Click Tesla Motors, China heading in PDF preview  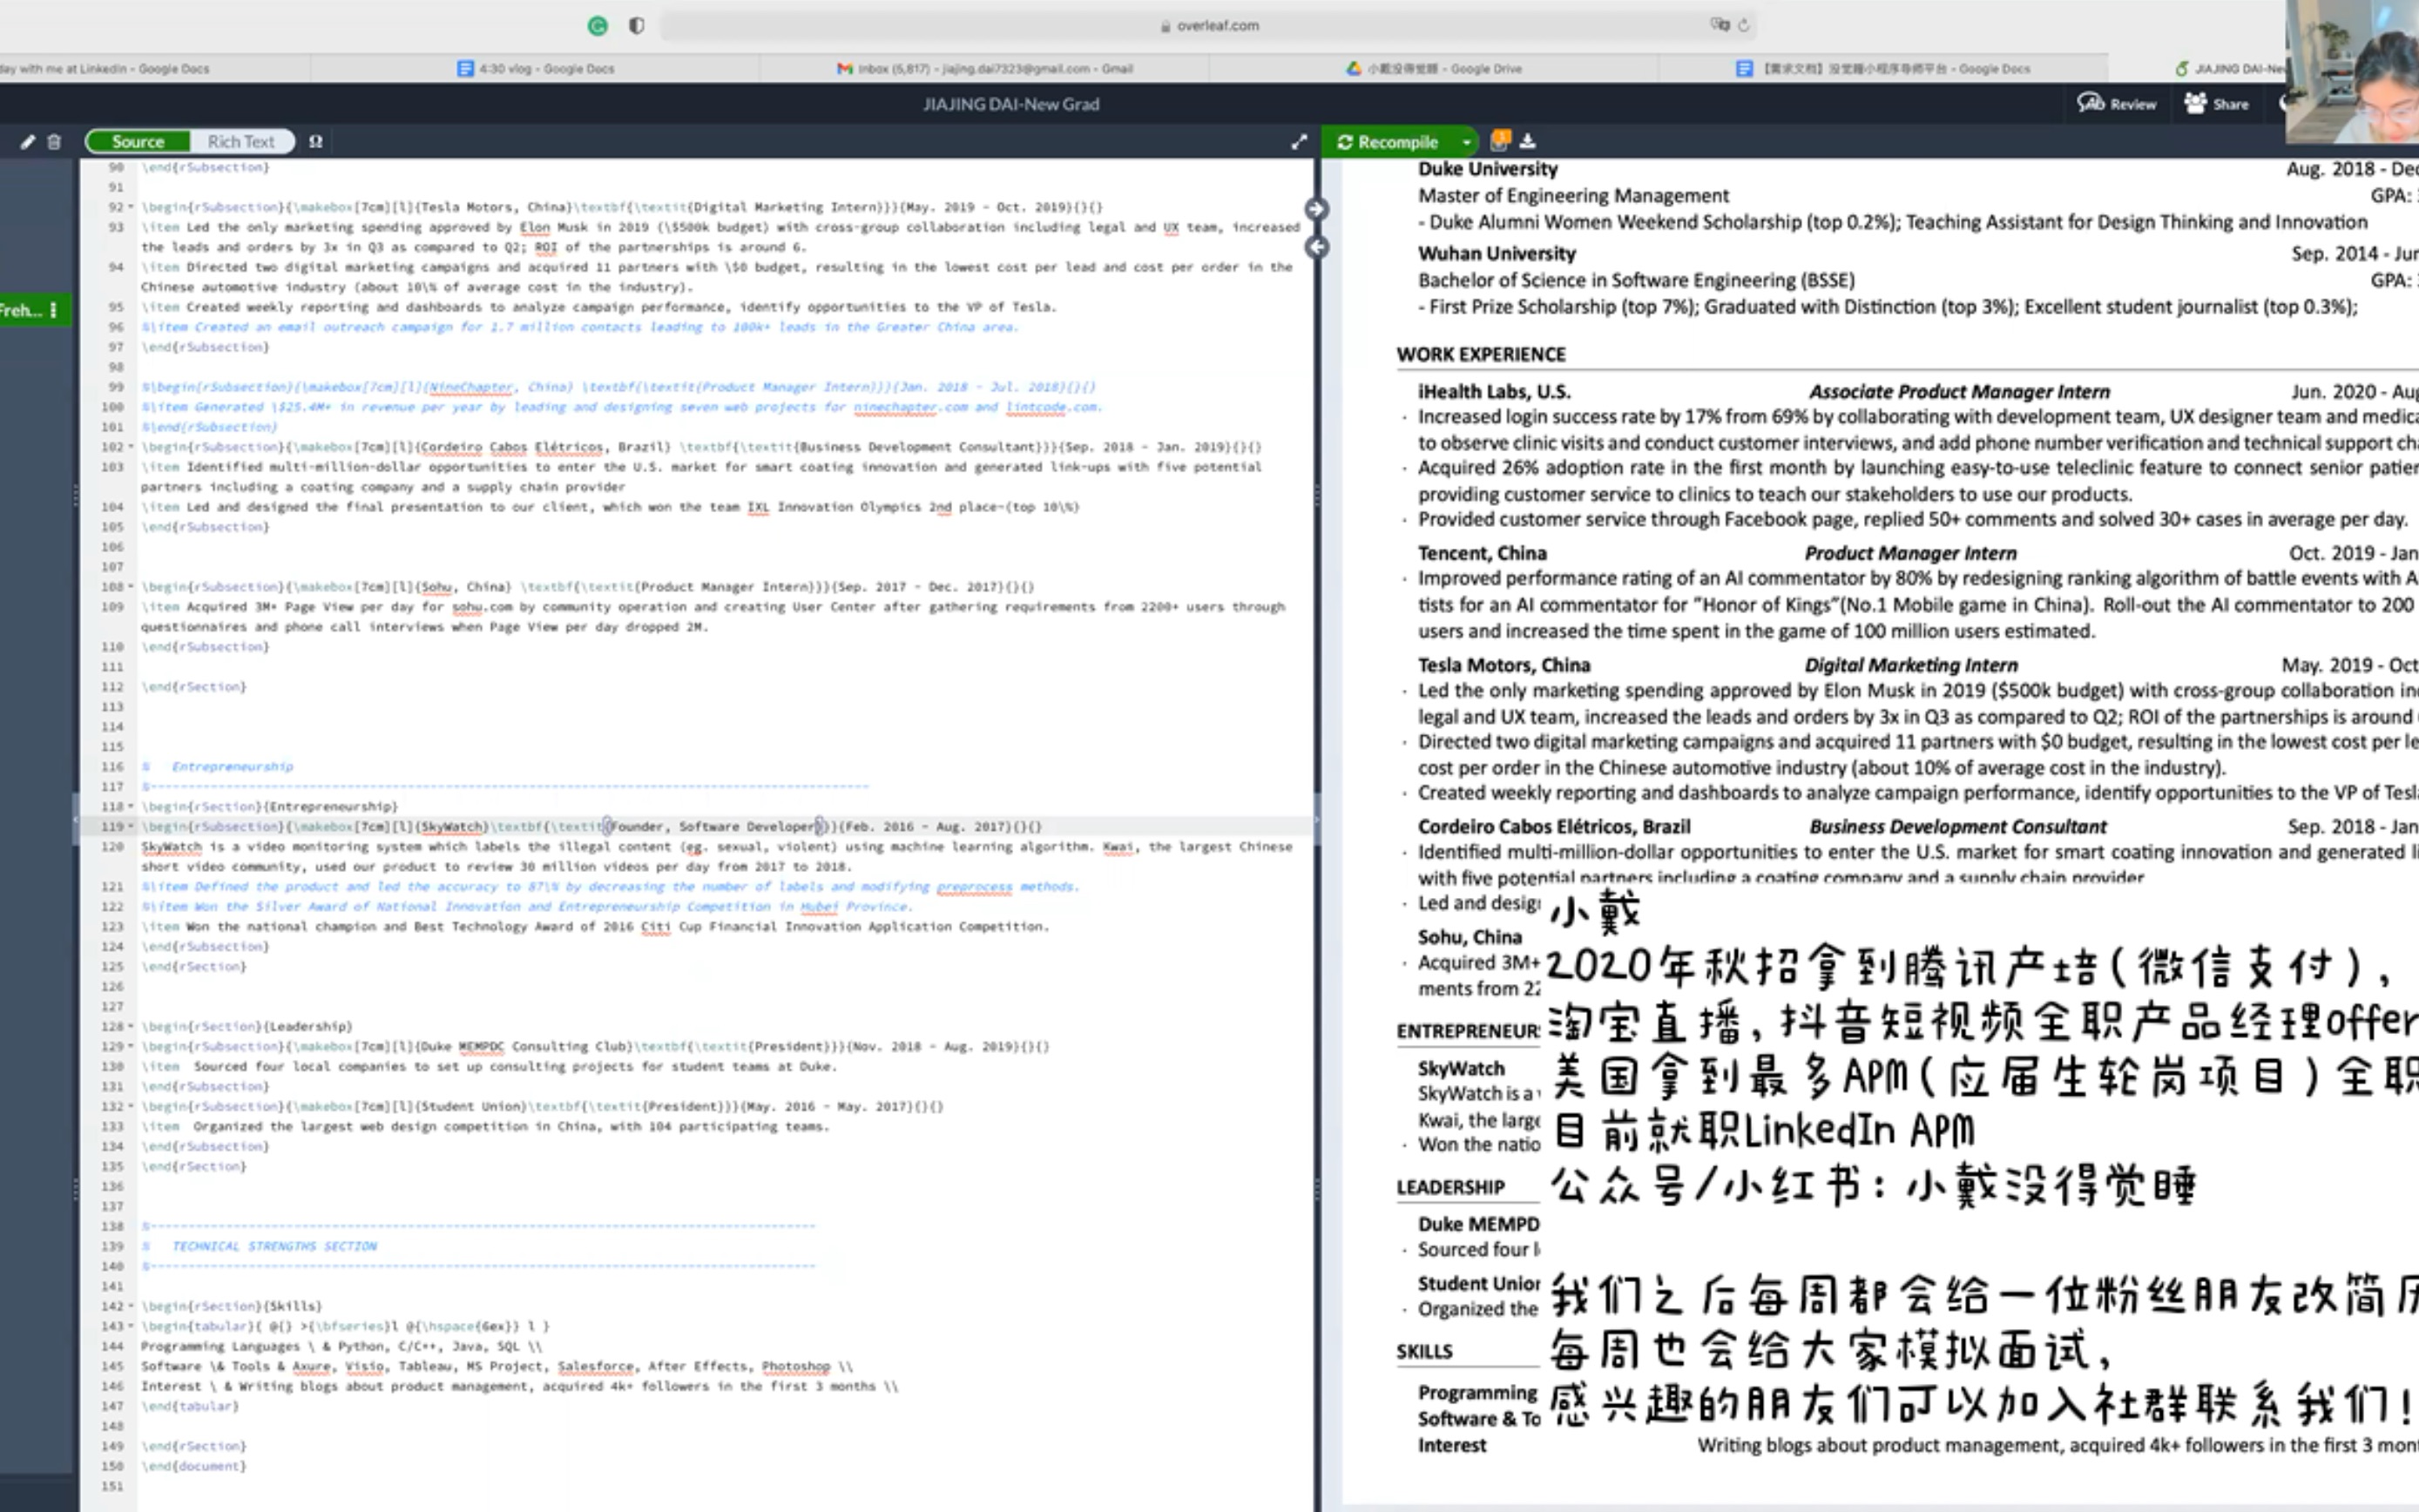coord(1504,665)
